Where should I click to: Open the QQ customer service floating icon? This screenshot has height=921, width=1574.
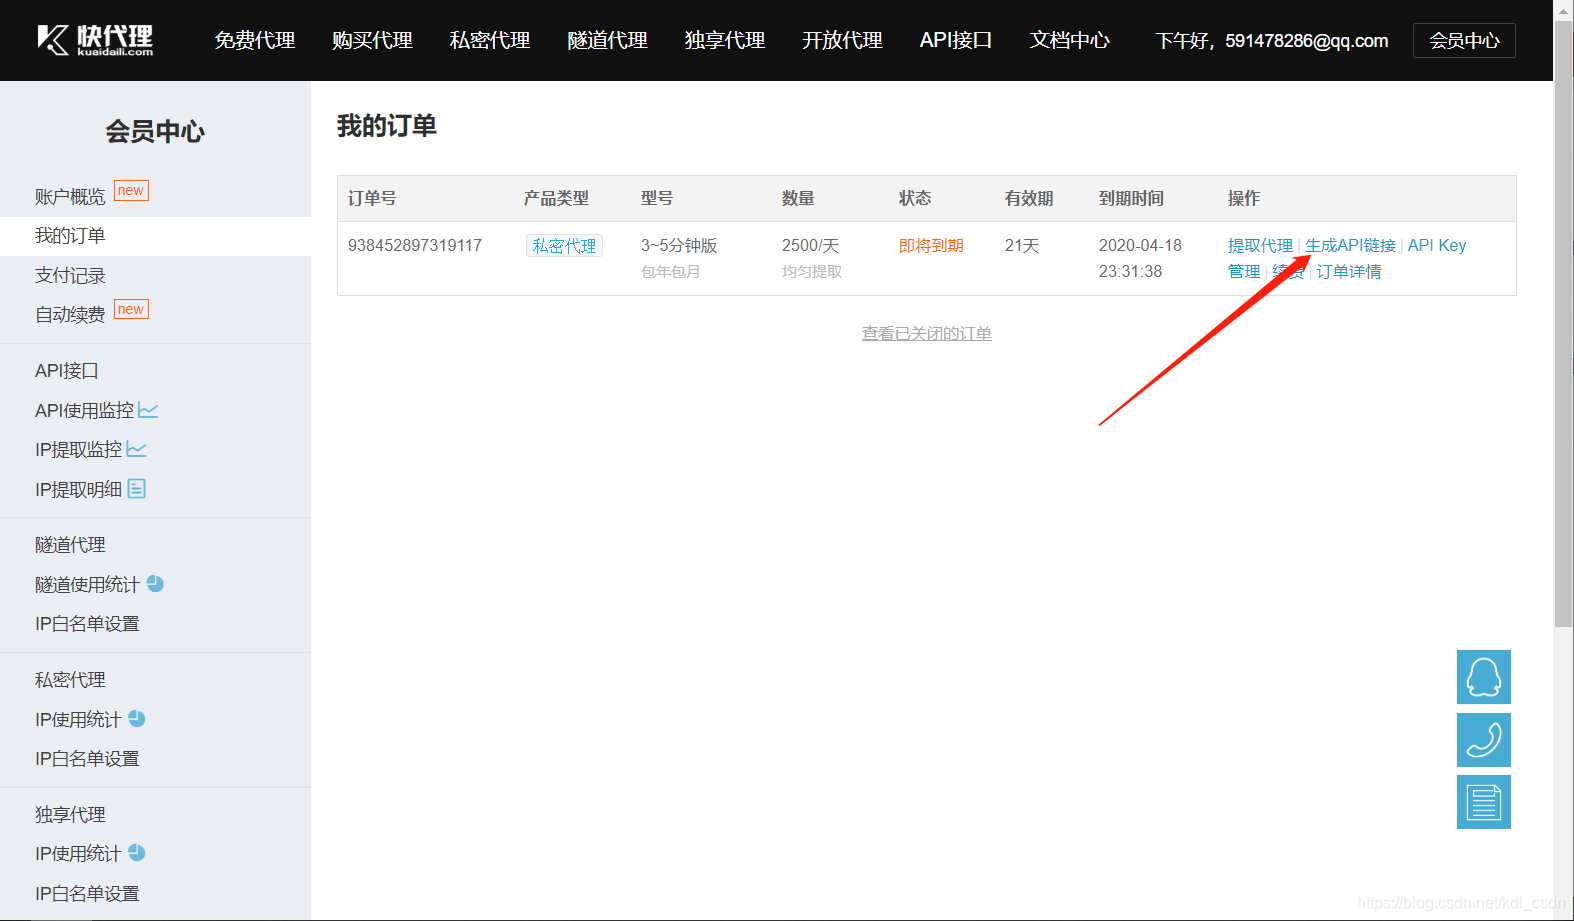pos(1483,677)
